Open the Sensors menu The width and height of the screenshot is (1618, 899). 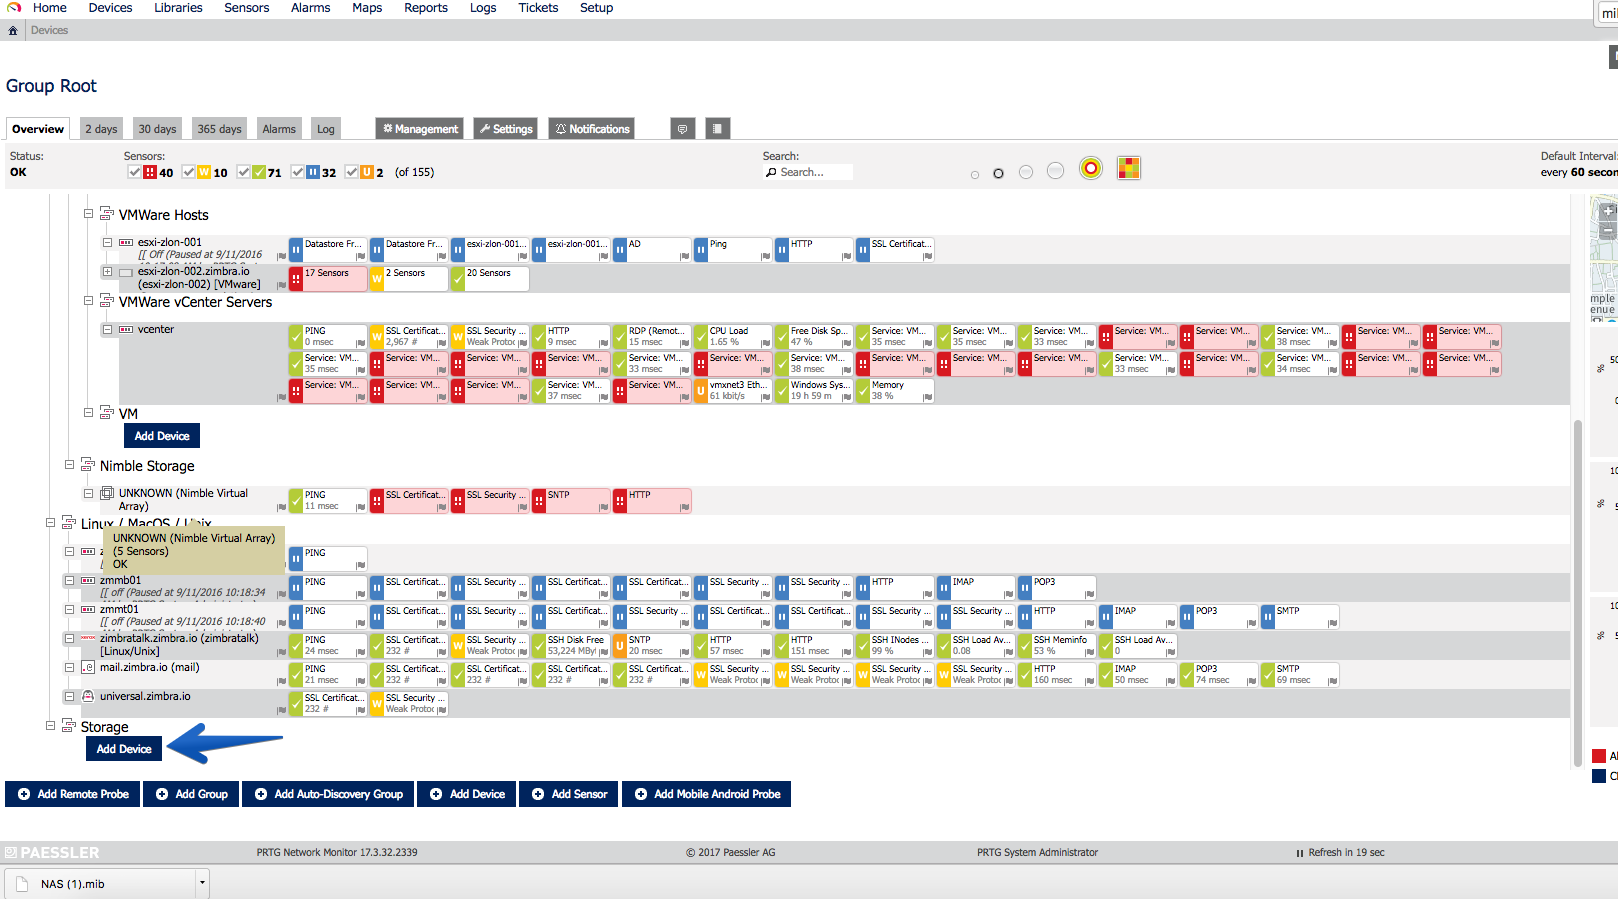pos(247,8)
